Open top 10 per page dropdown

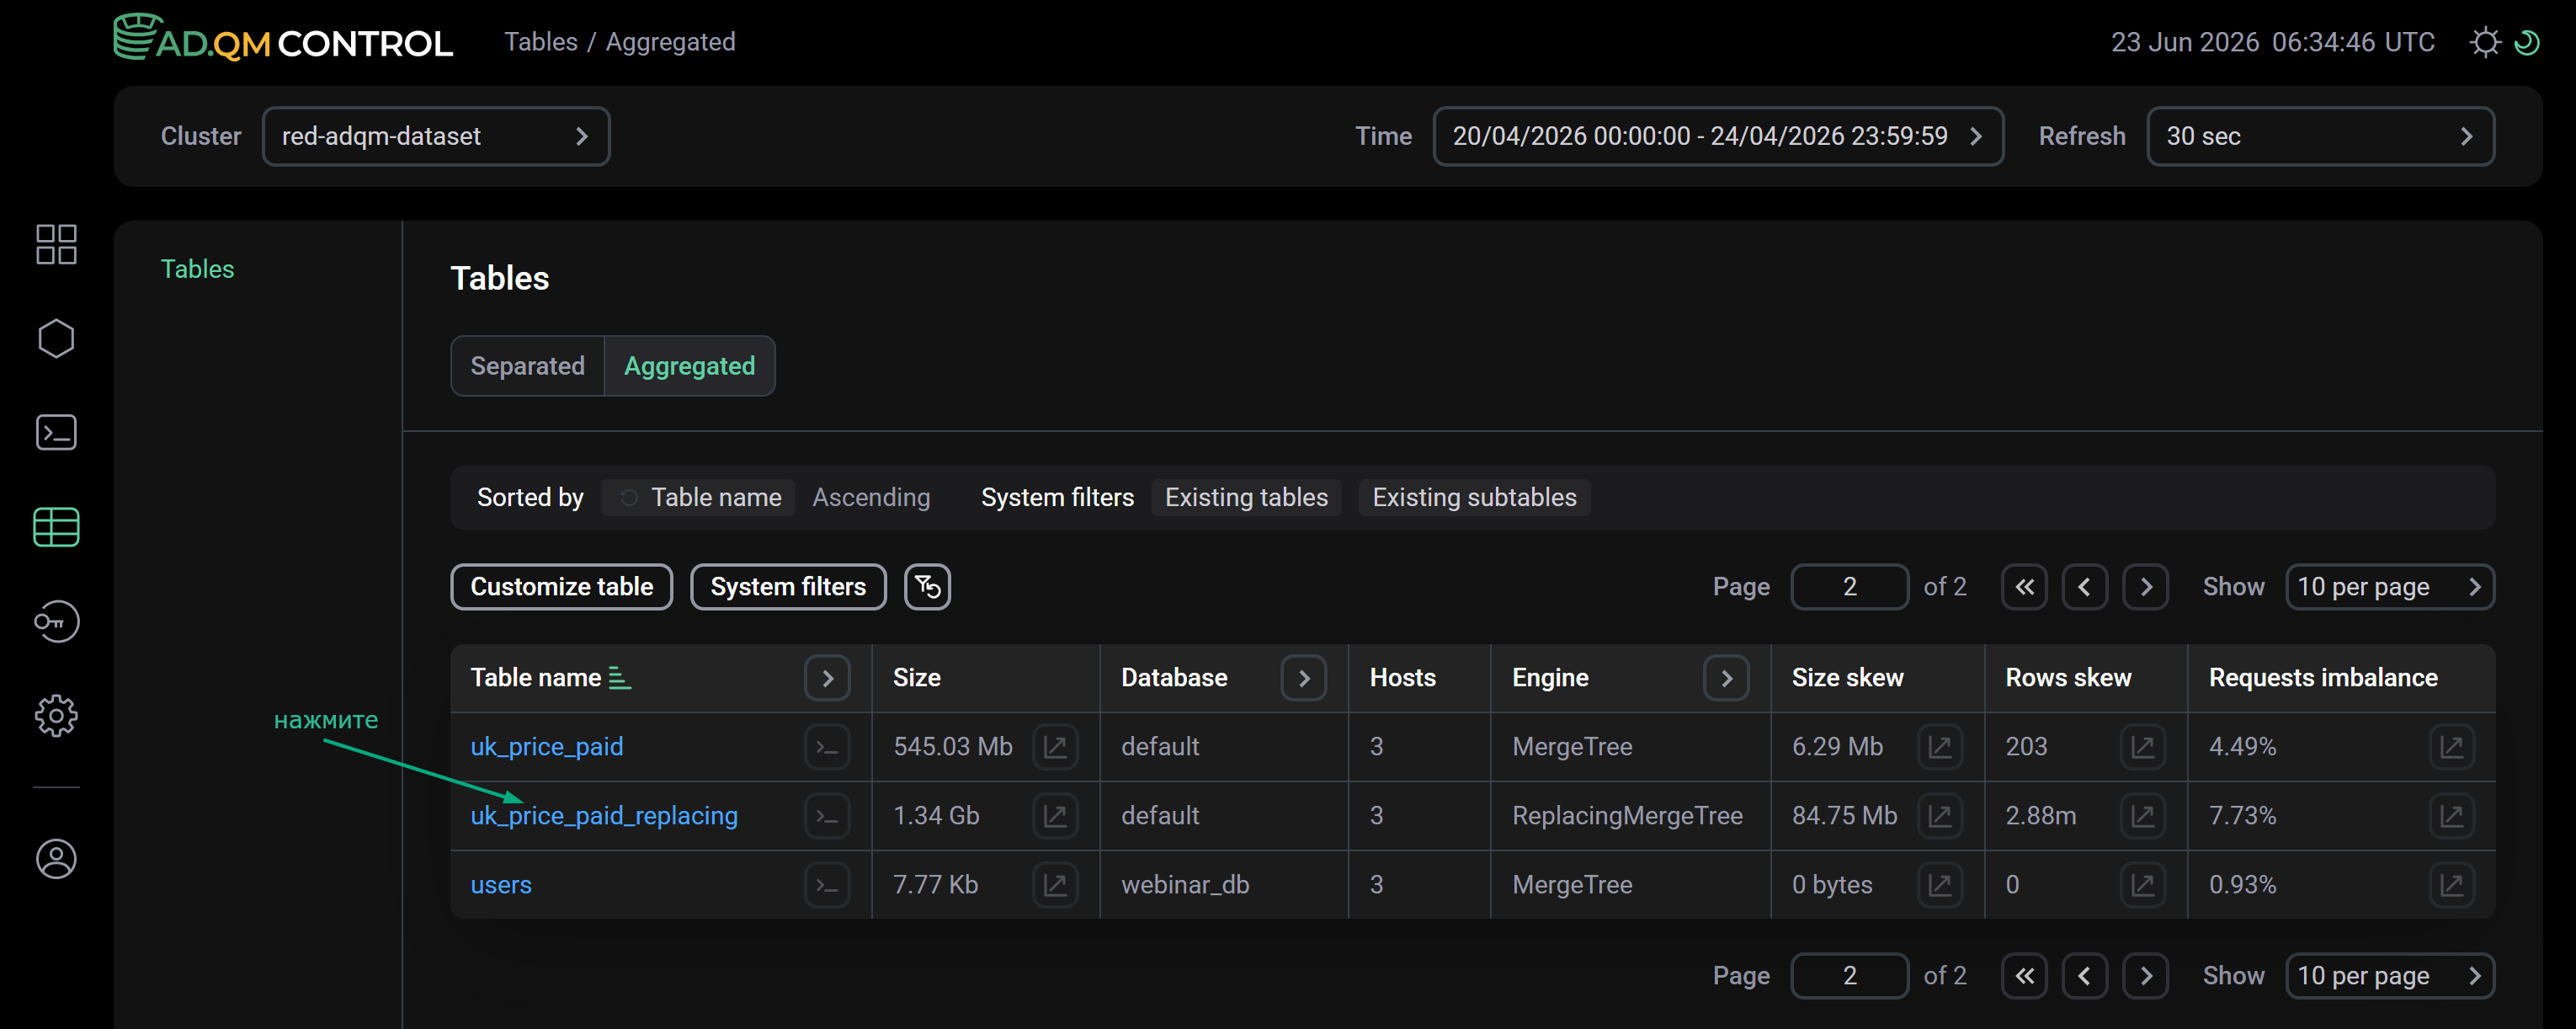tap(2390, 587)
